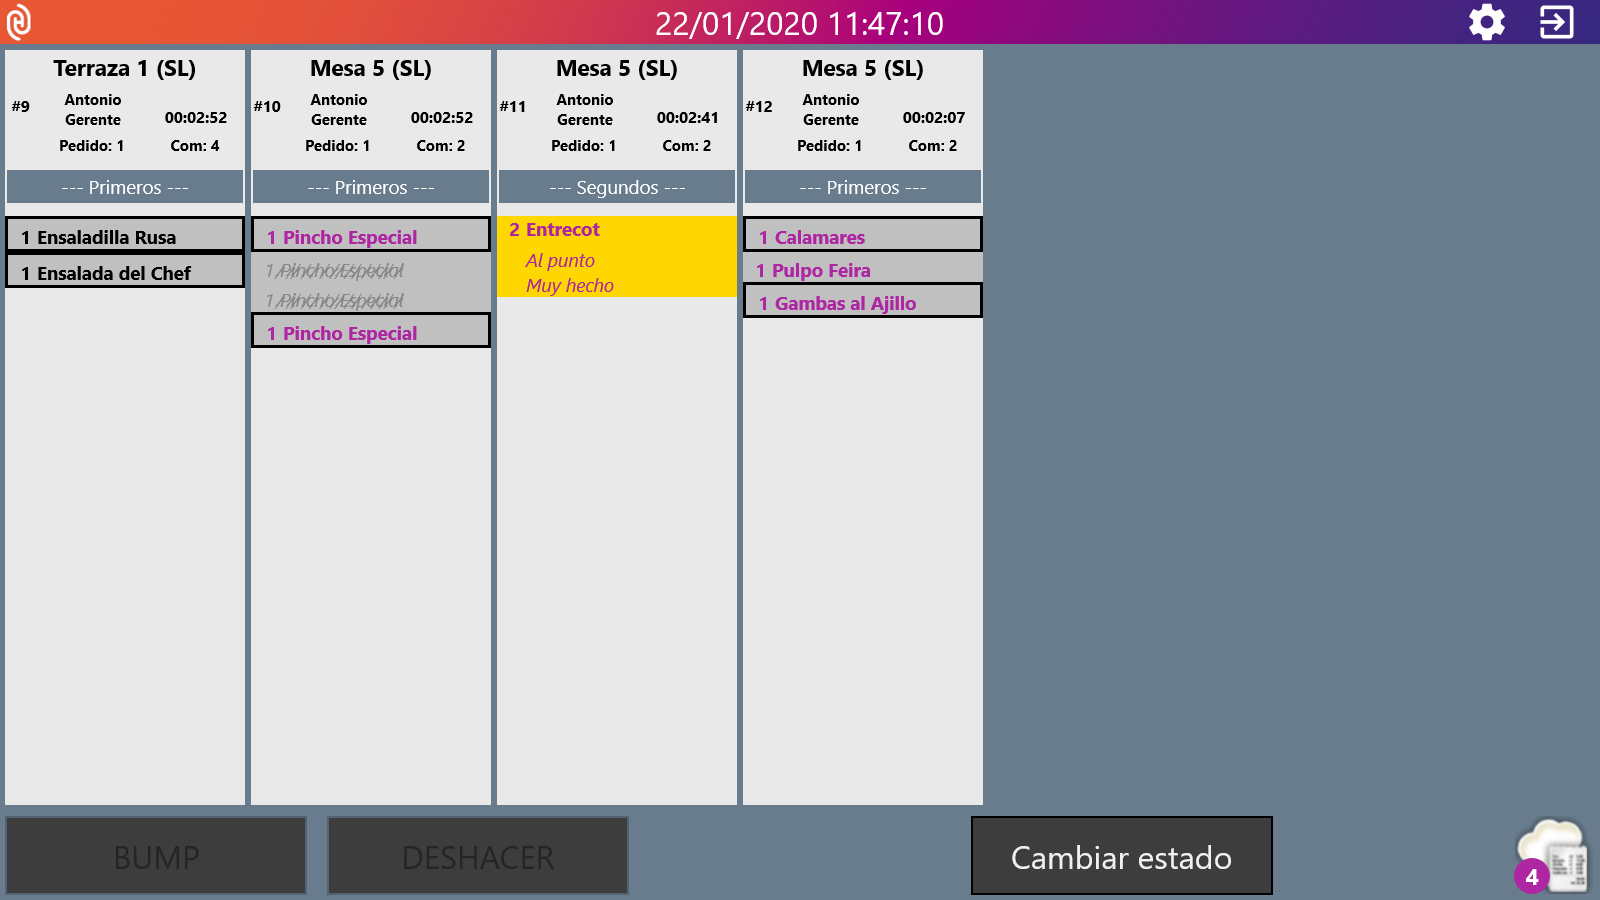Click the logout exit icon
Screen dimensions: 1600x900
[x=1556, y=22]
